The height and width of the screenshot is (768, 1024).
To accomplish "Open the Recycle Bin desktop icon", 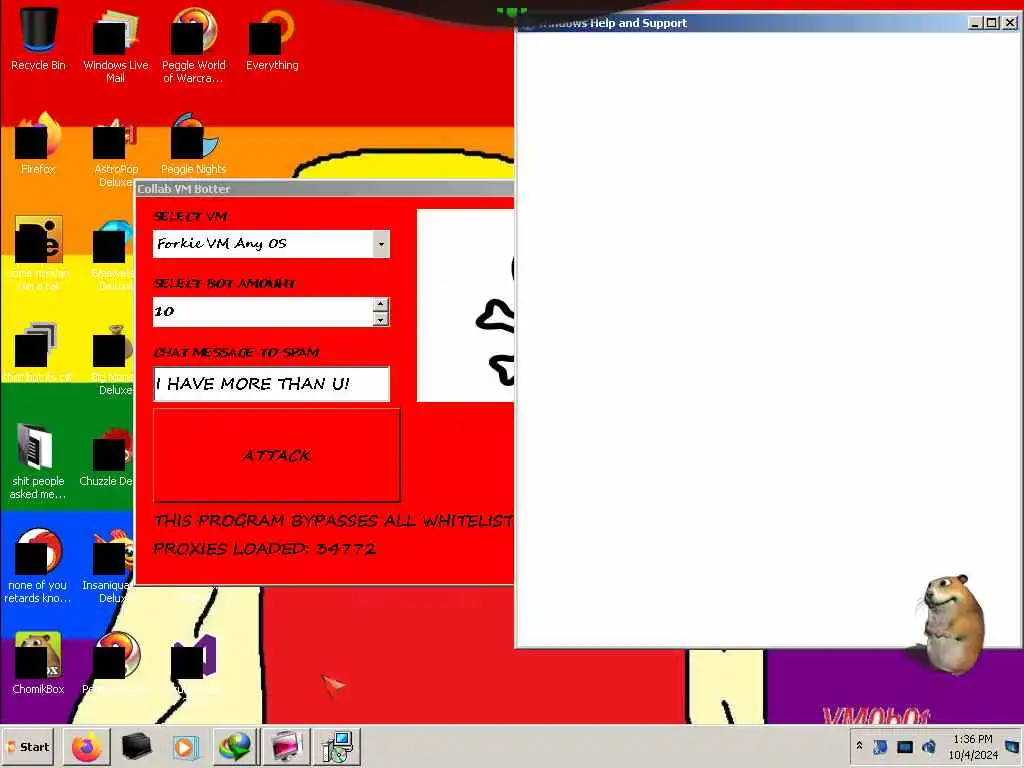I will 38,39.
